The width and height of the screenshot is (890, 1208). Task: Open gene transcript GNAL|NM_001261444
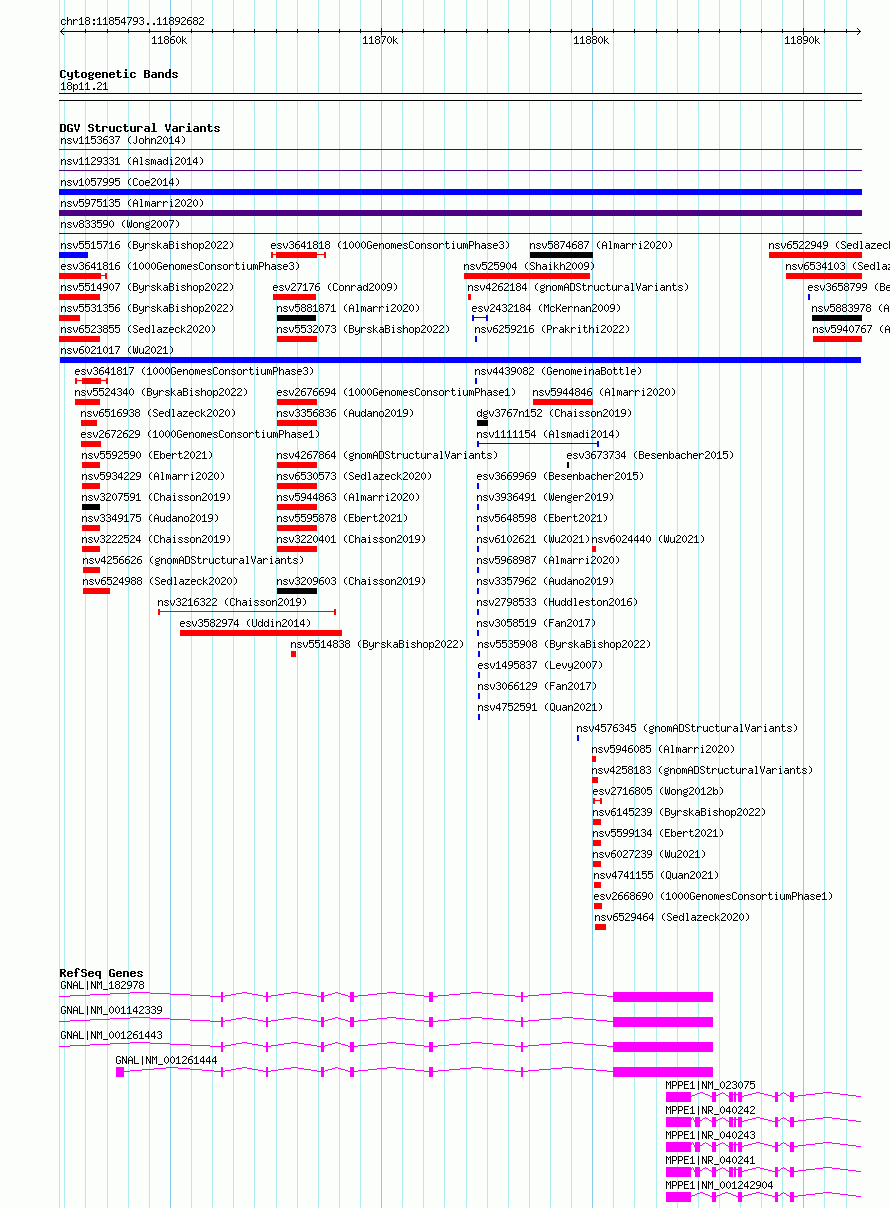click(x=166, y=1061)
